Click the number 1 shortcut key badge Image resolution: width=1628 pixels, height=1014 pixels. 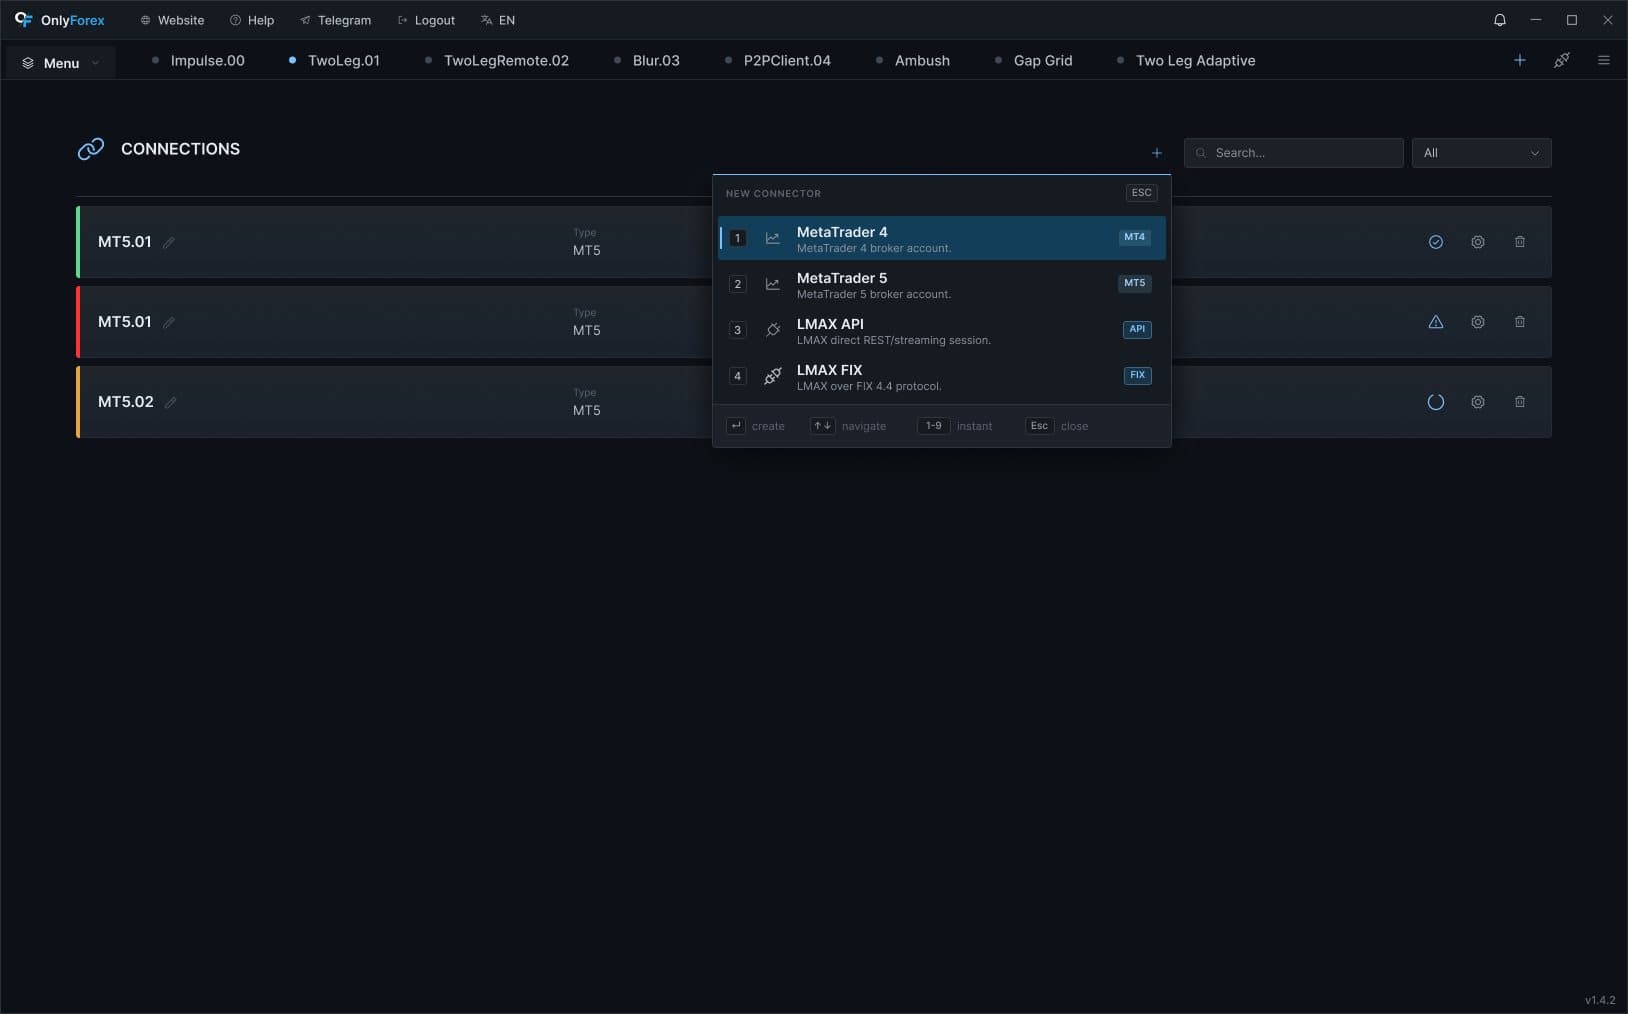(x=737, y=238)
